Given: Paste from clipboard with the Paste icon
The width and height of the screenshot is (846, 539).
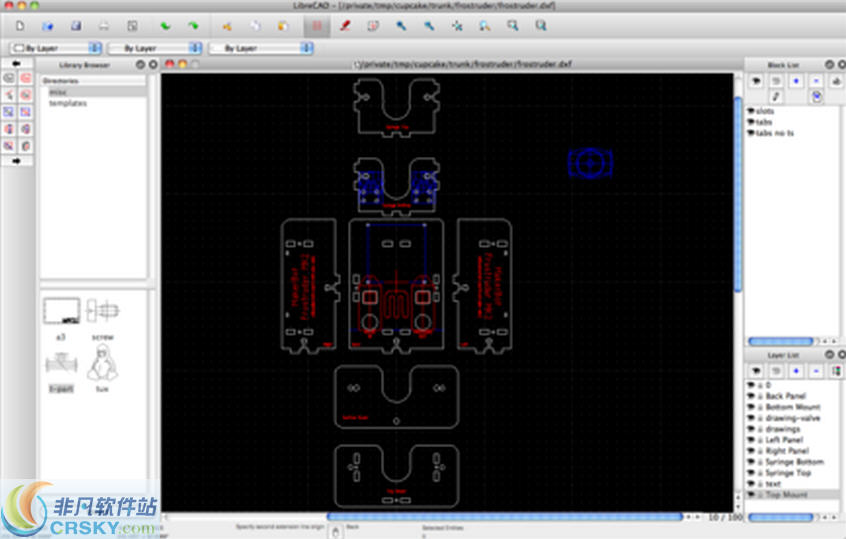Looking at the screenshot, I should (283, 26).
